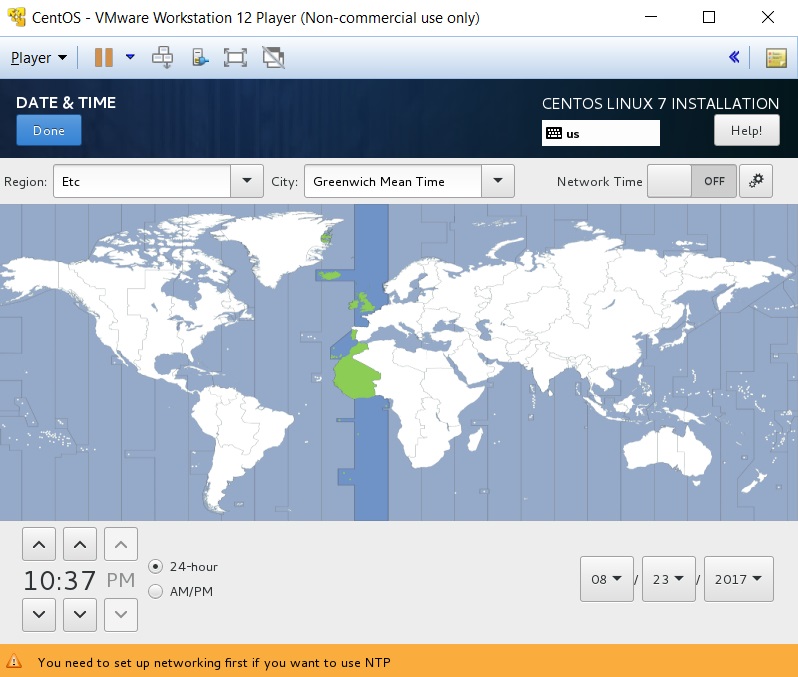Increase the hour with up arrow
Image resolution: width=798 pixels, height=677 pixels.
click(38, 545)
